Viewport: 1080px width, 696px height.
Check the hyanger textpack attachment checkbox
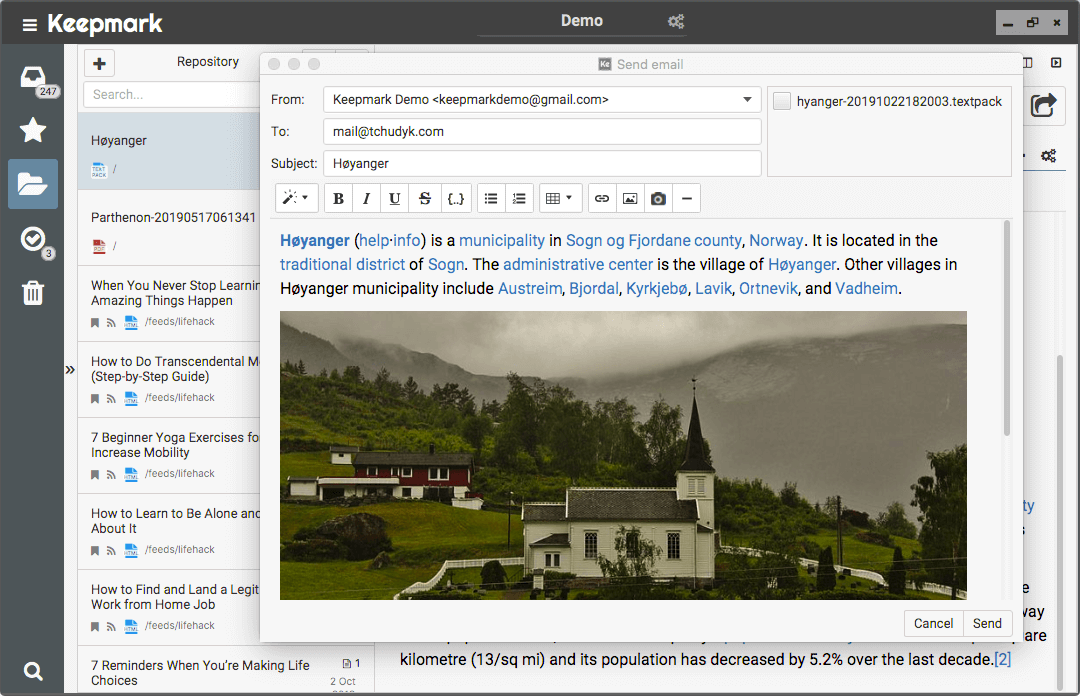[x=782, y=101]
